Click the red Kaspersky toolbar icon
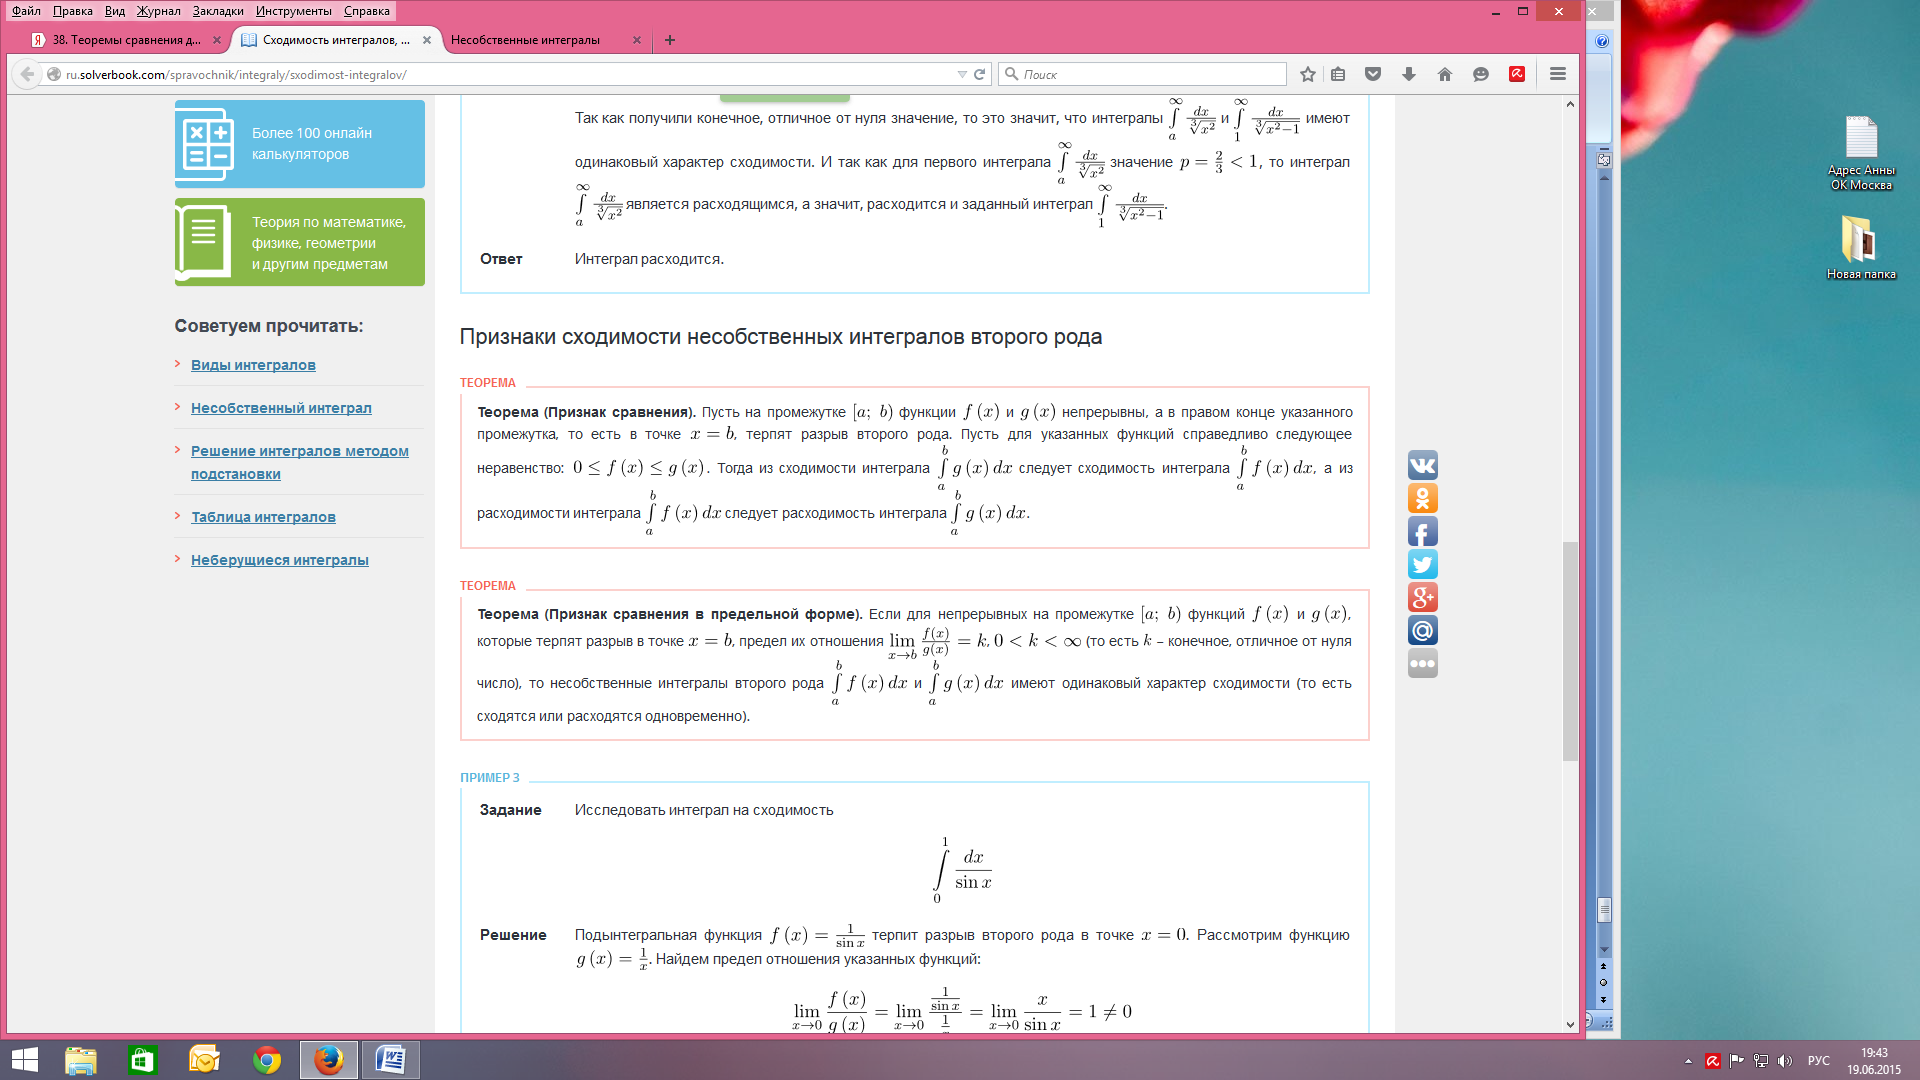1920x1080 pixels. click(x=1517, y=74)
